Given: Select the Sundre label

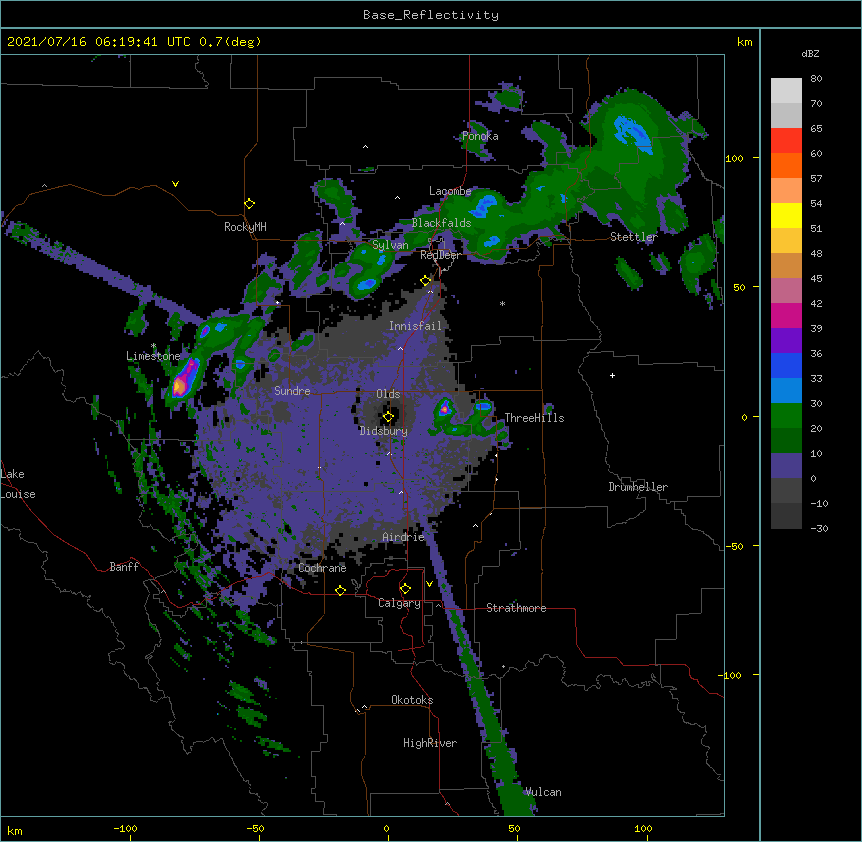Looking at the screenshot, I should (292, 391).
